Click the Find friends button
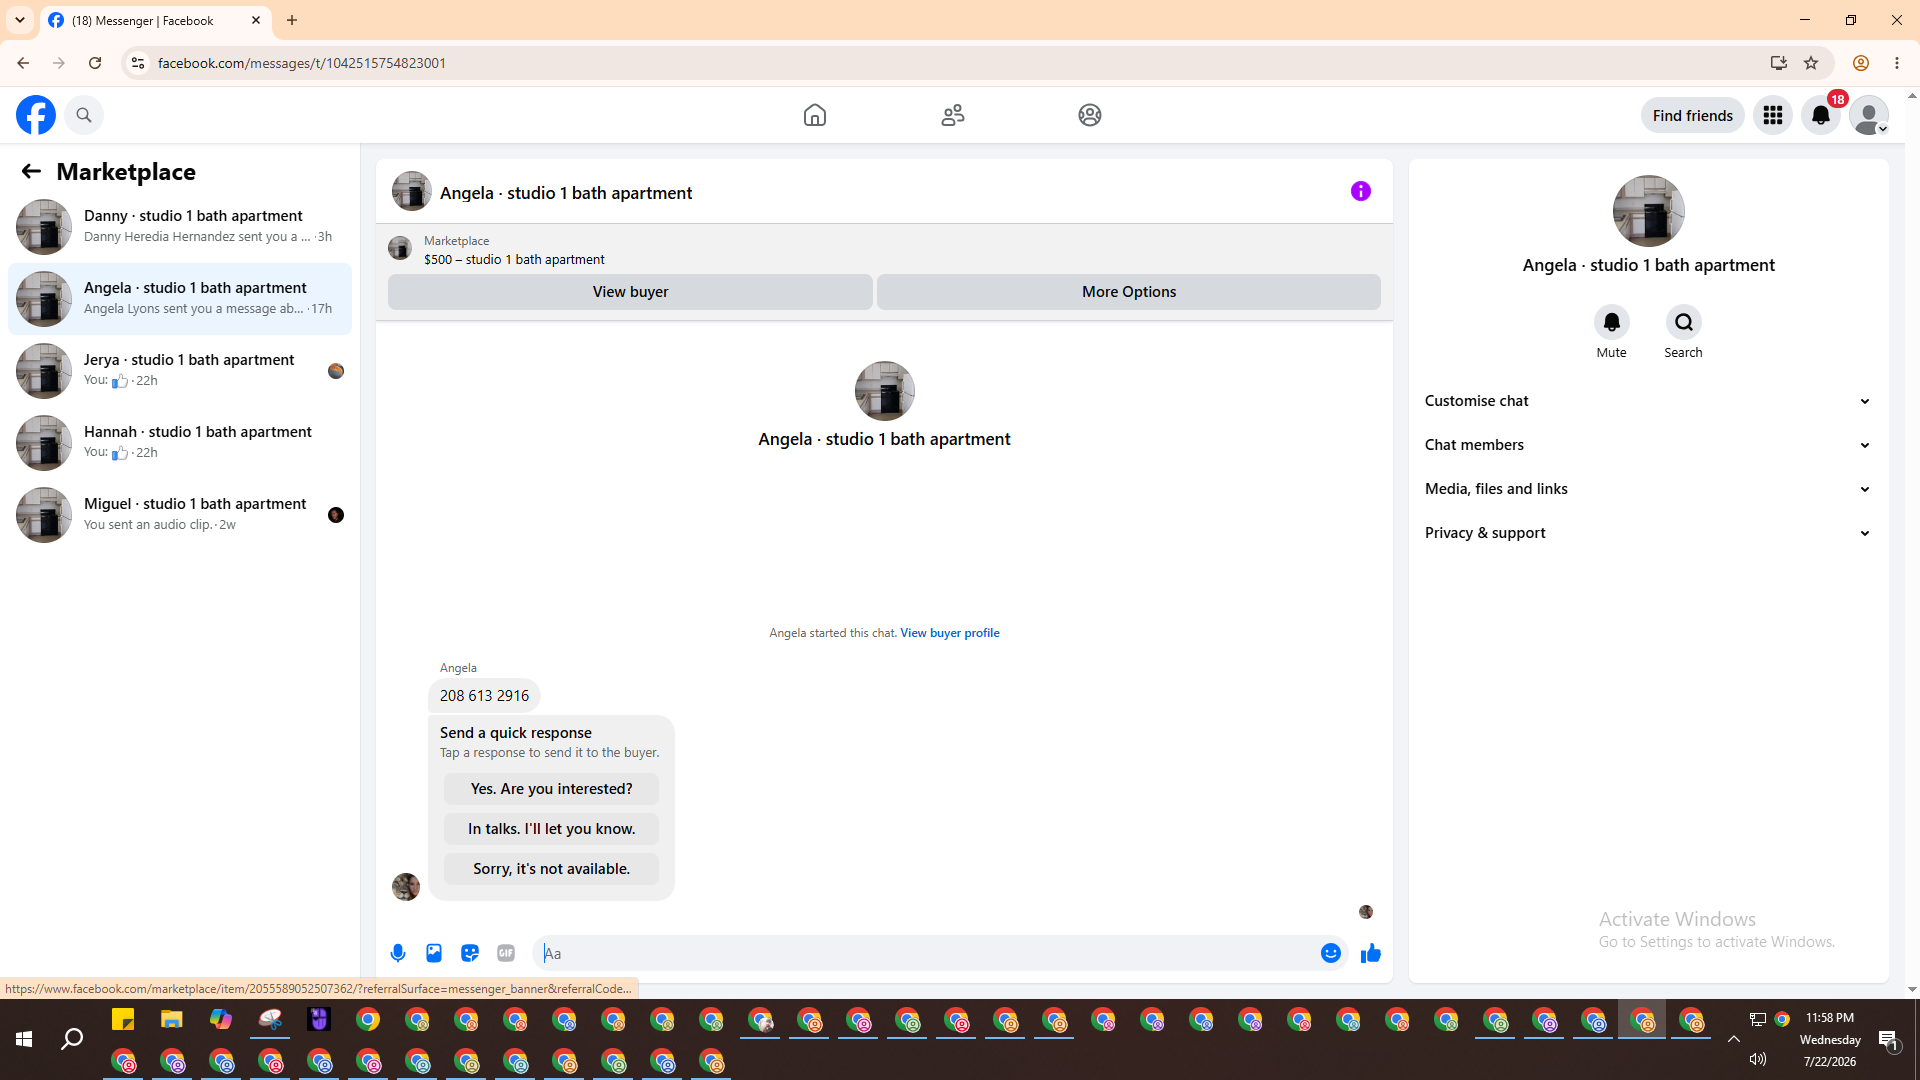Viewport: 1920px width, 1080px height. click(x=1693, y=115)
